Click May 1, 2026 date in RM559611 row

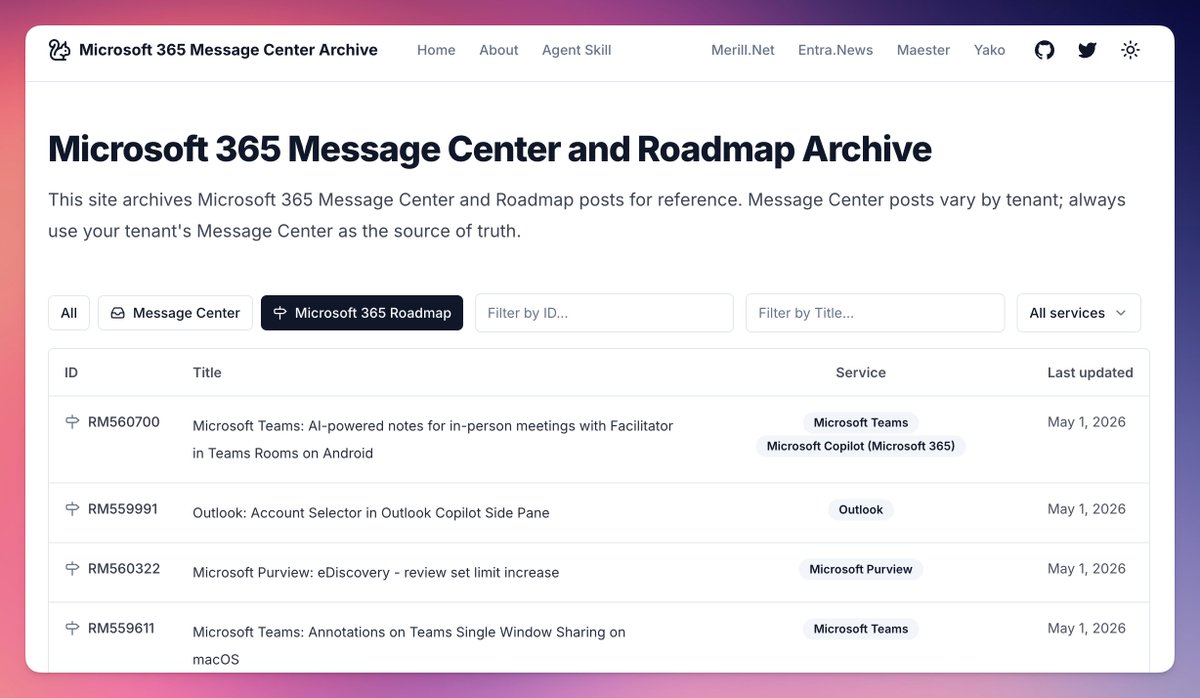pos(1086,629)
